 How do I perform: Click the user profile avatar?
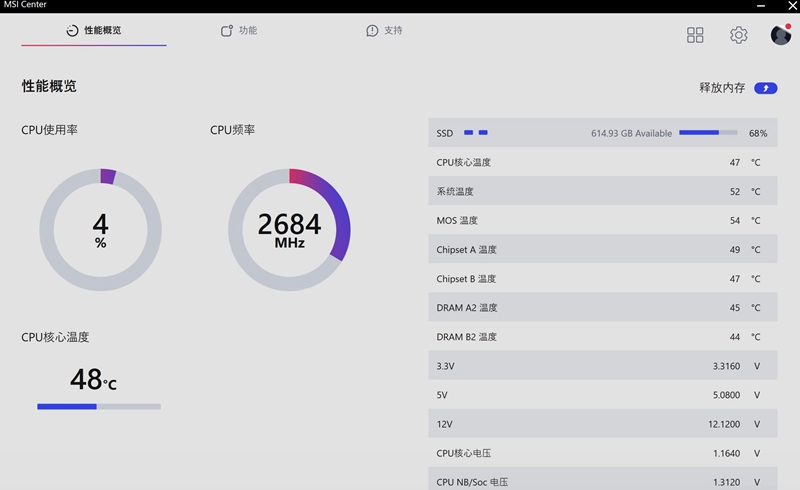[x=780, y=35]
